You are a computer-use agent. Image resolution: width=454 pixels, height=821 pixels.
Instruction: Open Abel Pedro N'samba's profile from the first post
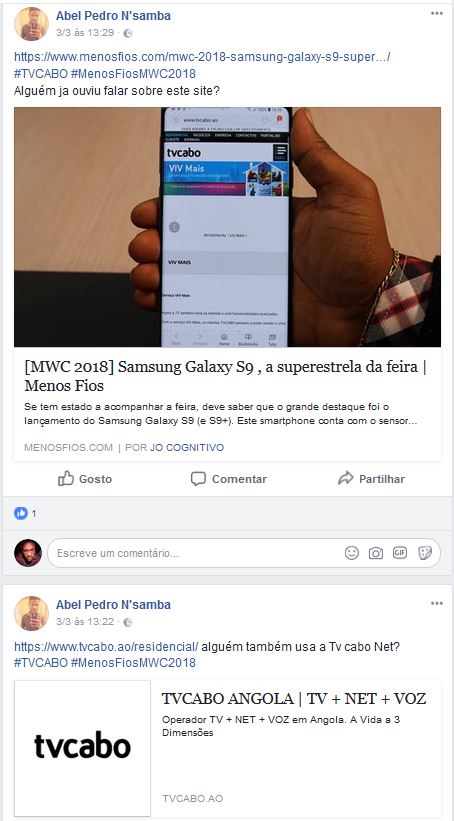pos(113,16)
